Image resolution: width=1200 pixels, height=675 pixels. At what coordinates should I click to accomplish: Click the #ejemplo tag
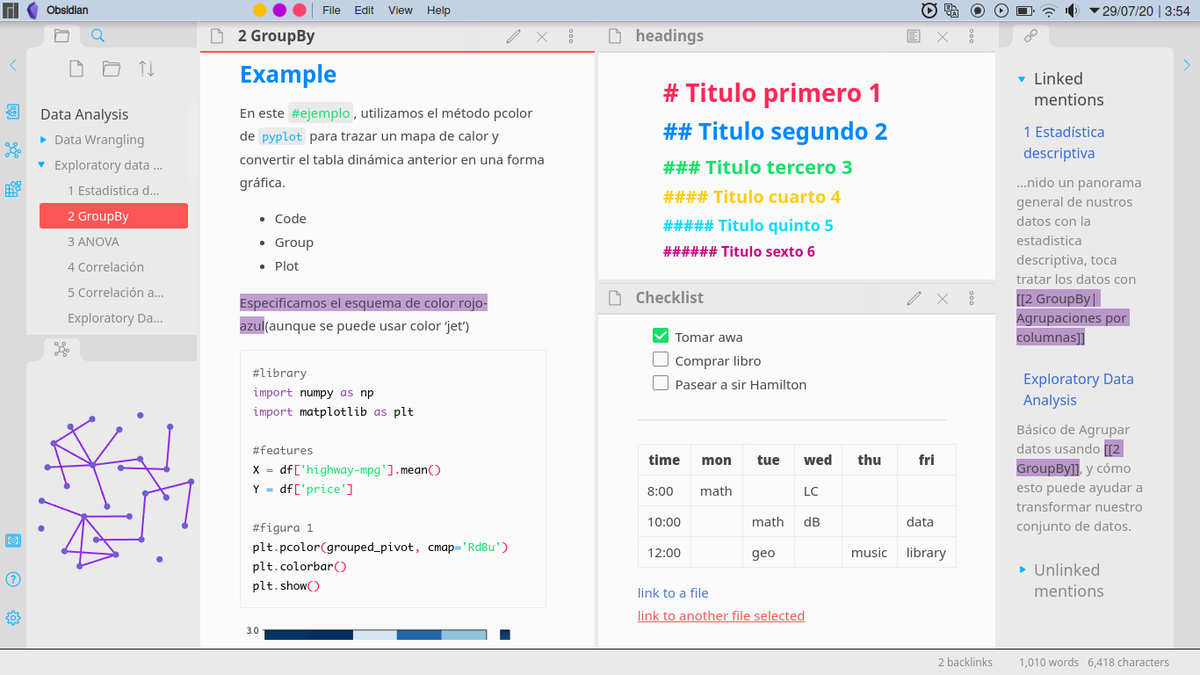(319, 113)
